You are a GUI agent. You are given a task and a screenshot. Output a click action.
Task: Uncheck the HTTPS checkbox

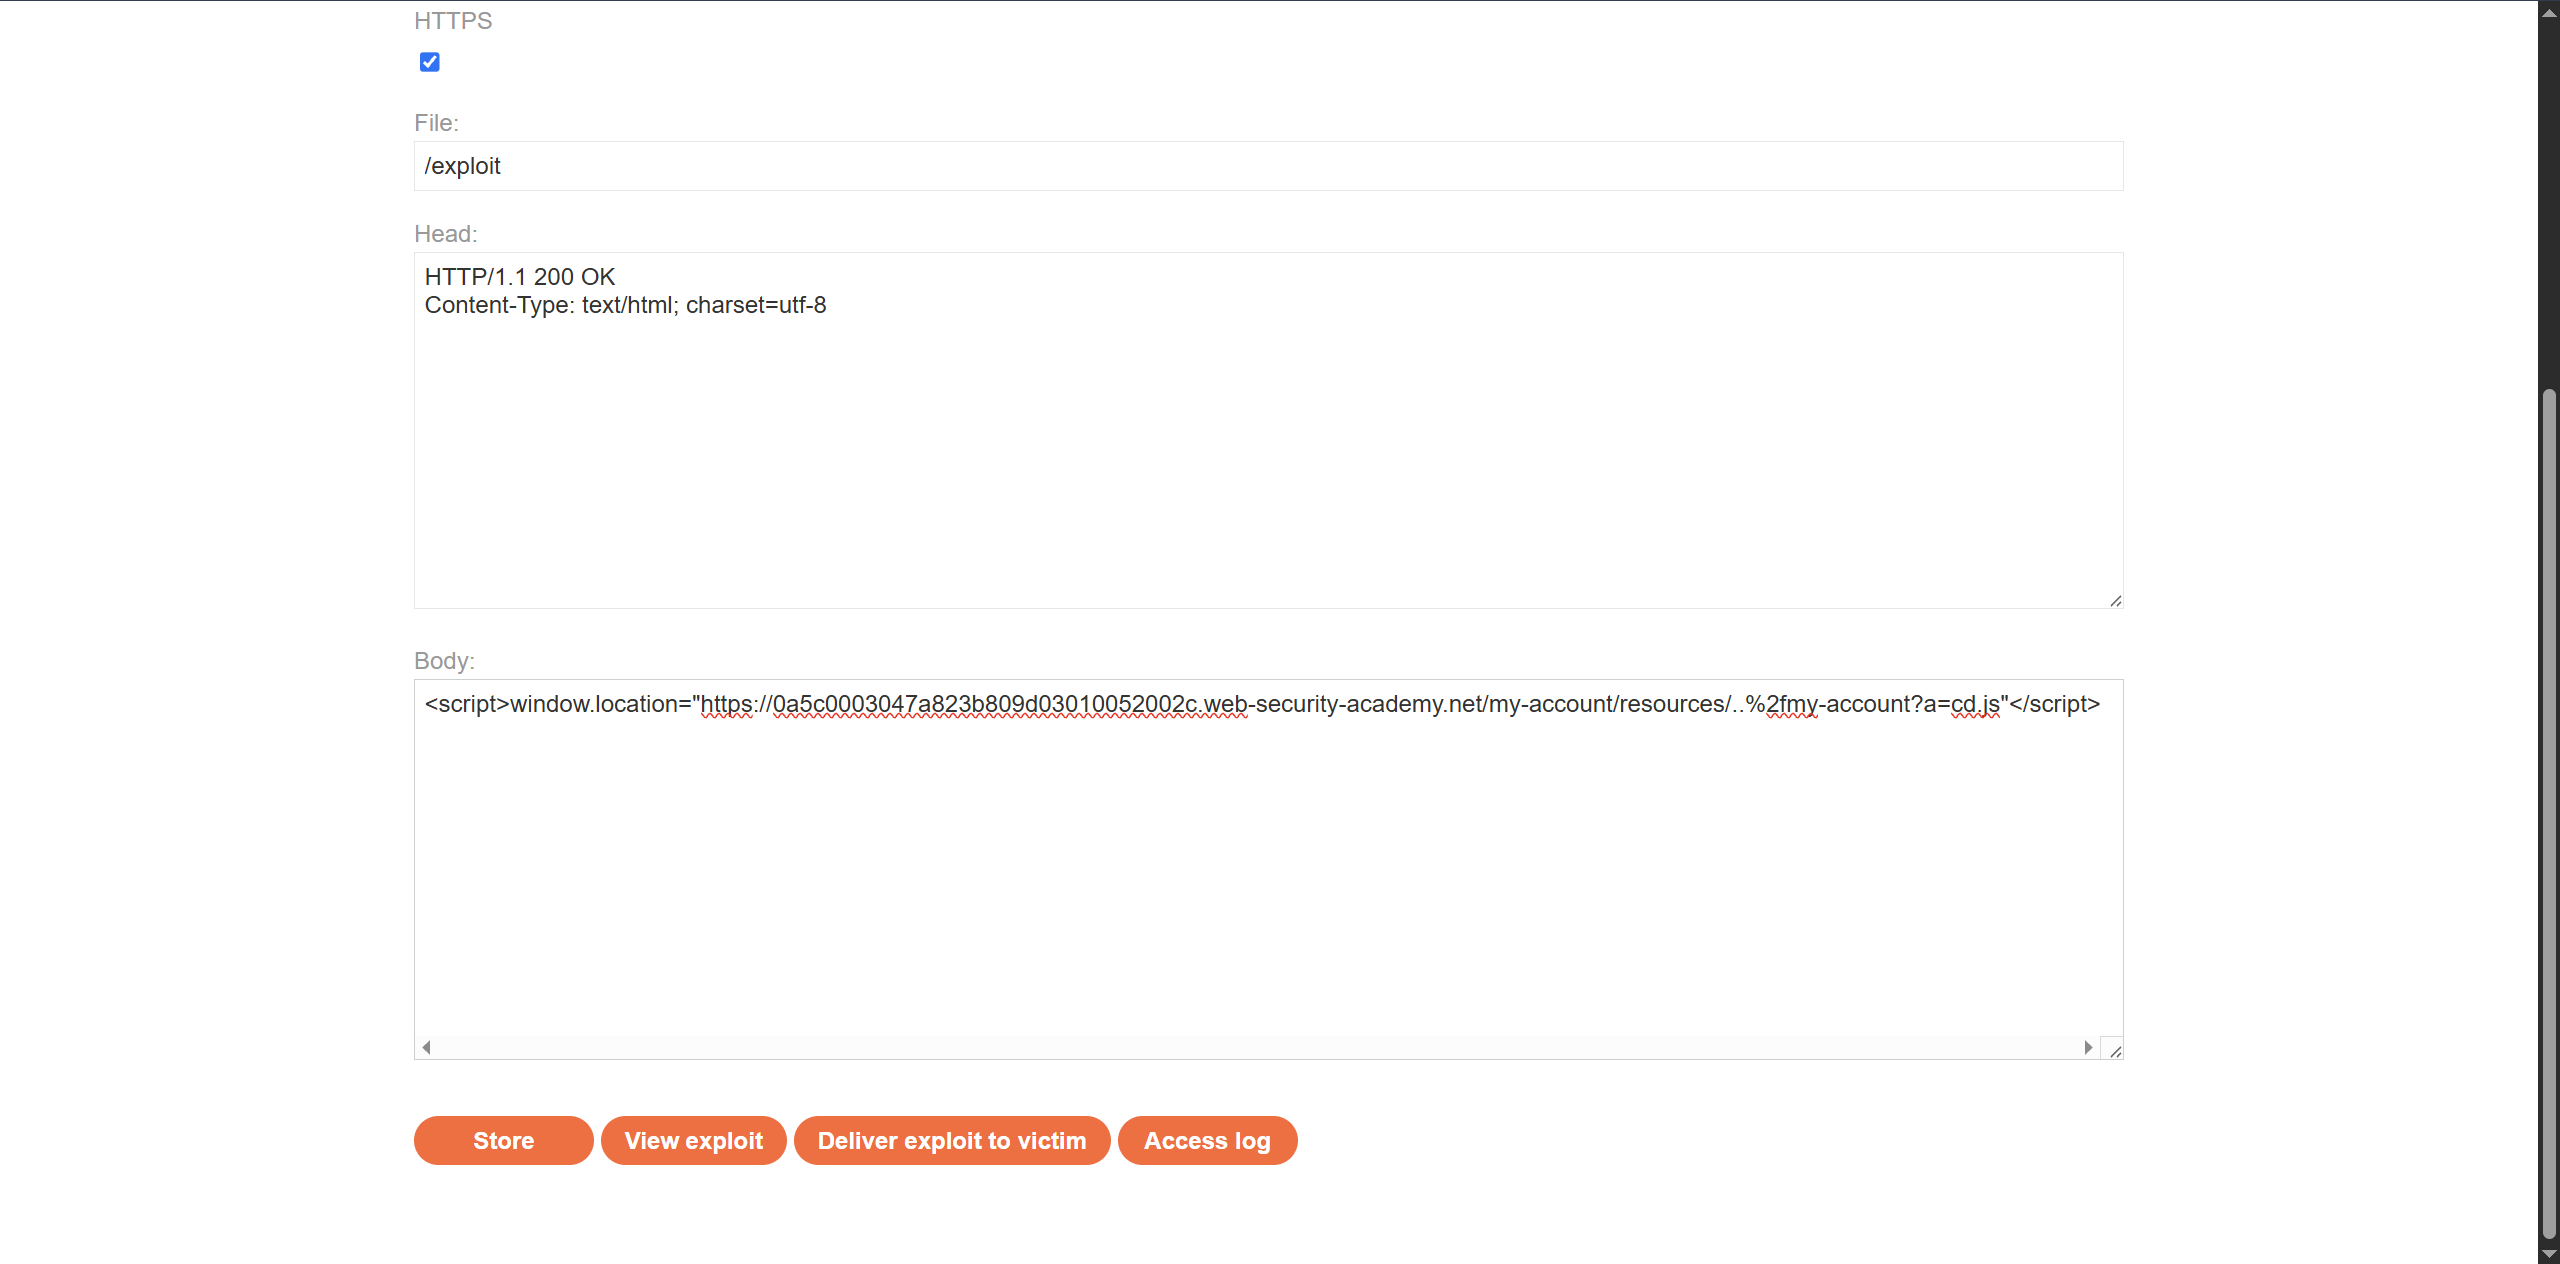click(430, 62)
